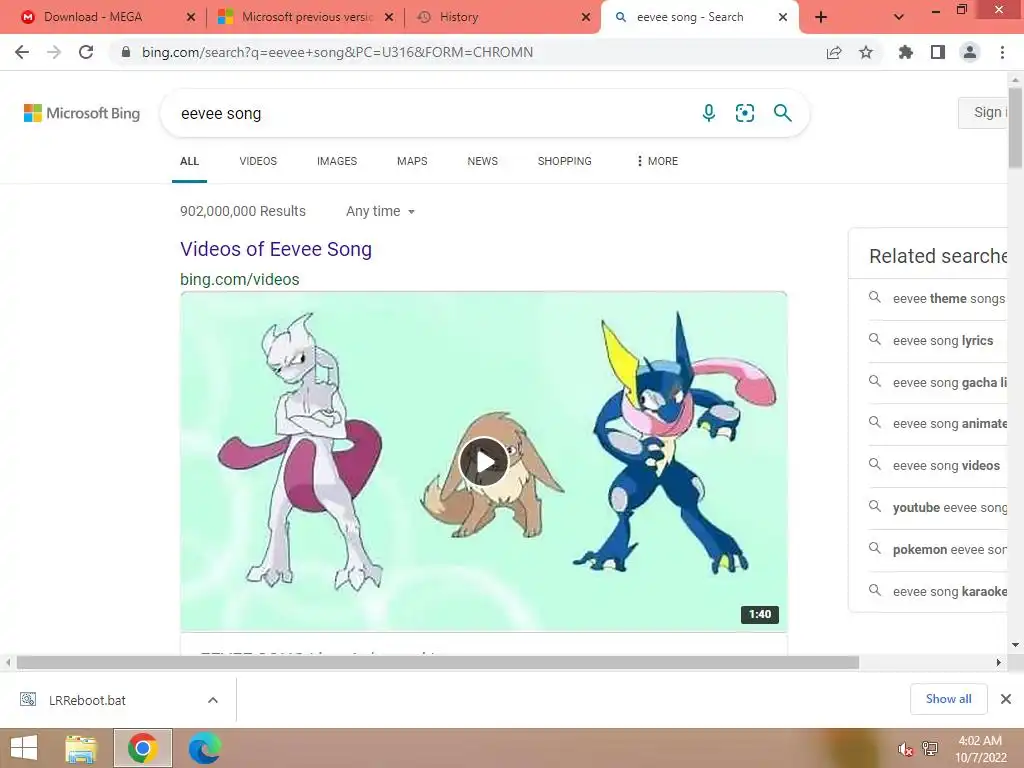Click the Chrome taskbar icon

(143, 748)
